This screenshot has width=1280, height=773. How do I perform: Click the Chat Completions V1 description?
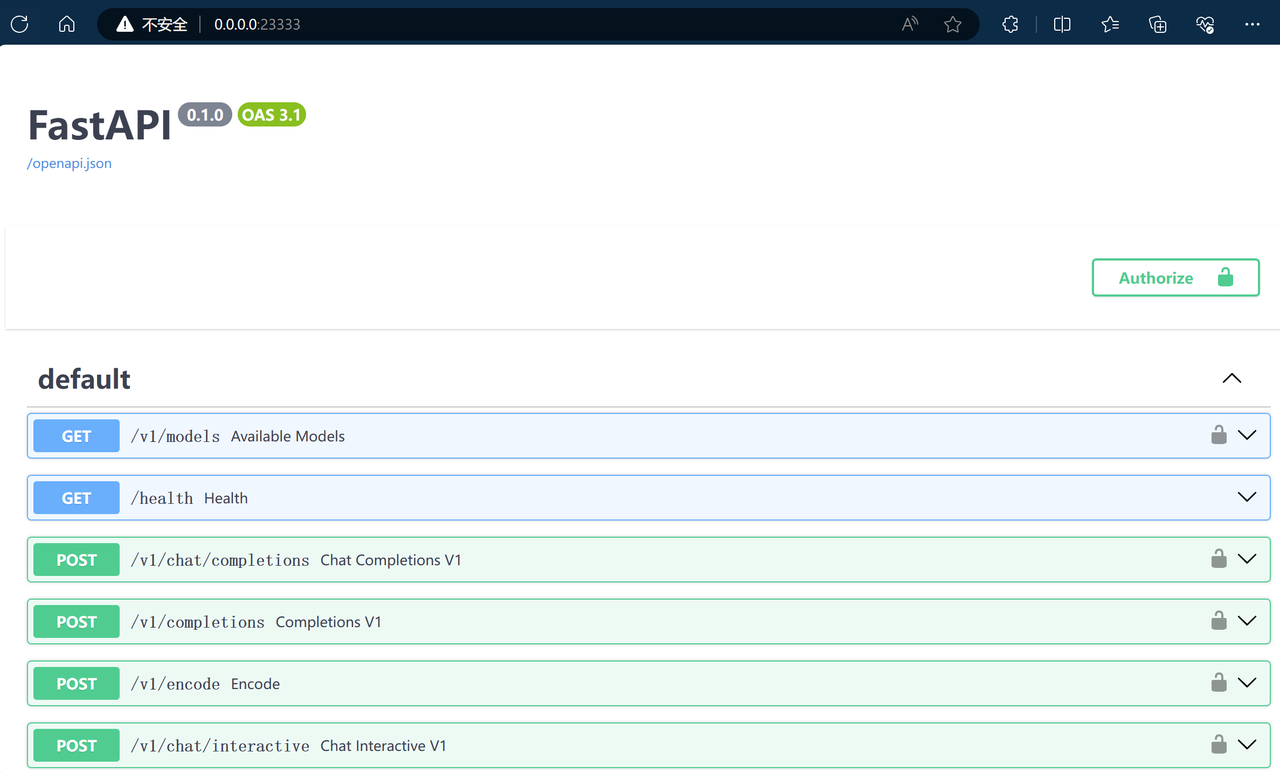tap(391, 560)
